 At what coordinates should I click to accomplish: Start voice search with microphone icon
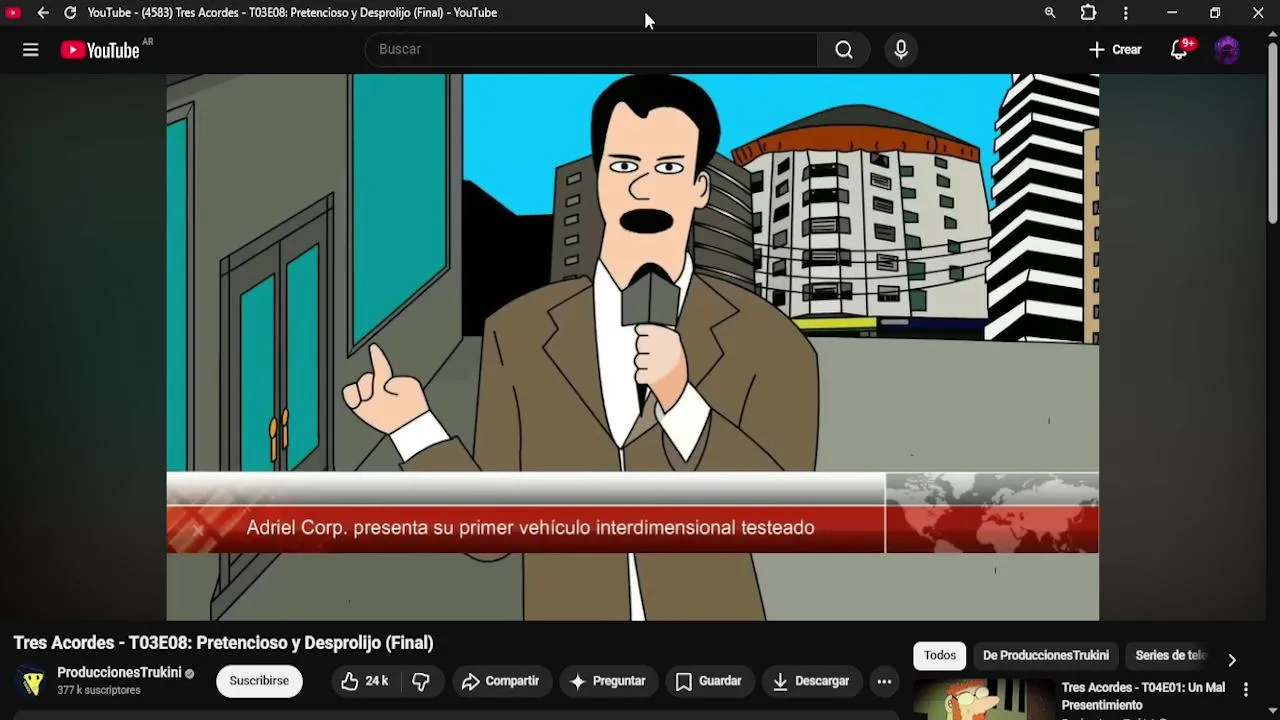(x=901, y=50)
